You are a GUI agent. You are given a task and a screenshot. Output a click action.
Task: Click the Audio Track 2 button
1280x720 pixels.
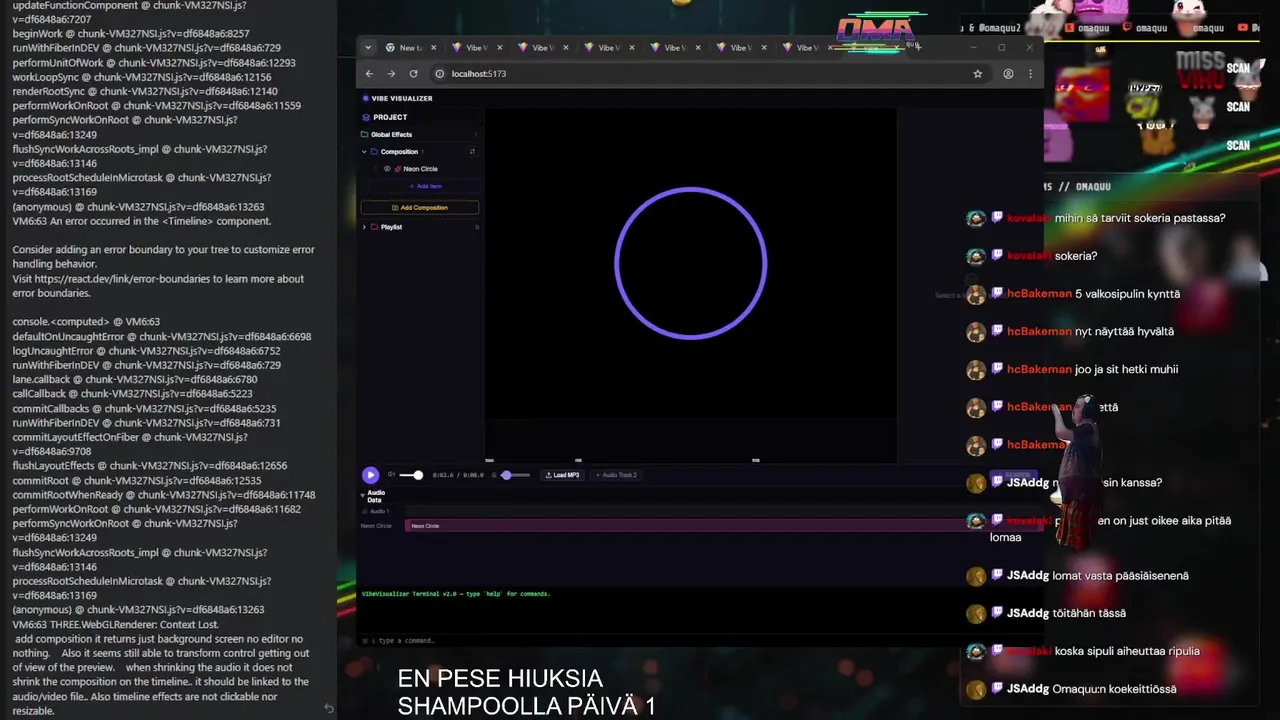pyautogui.click(x=617, y=475)
